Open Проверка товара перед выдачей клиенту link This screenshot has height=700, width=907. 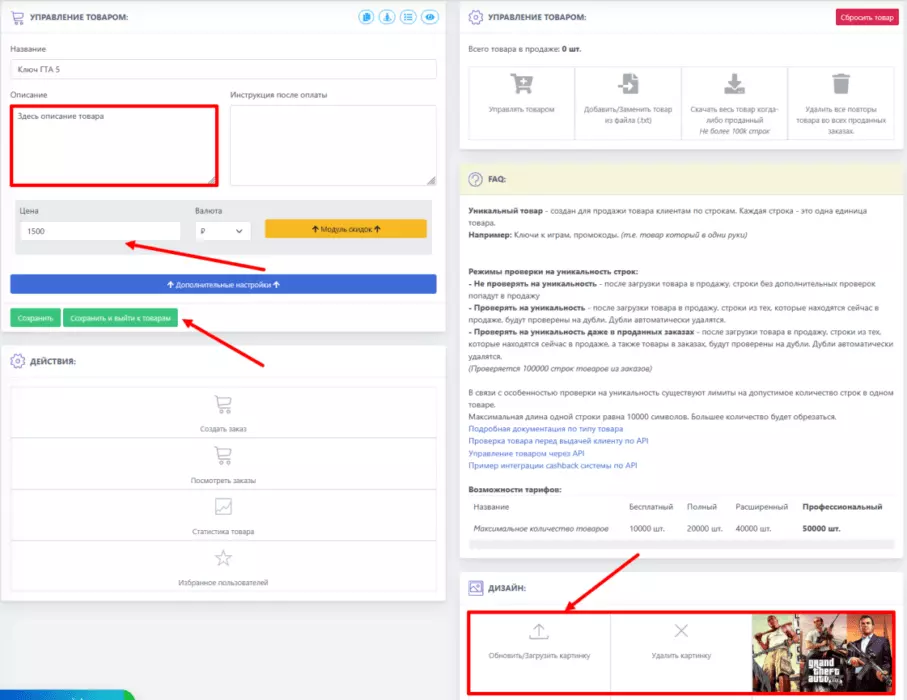click(558, 441)
